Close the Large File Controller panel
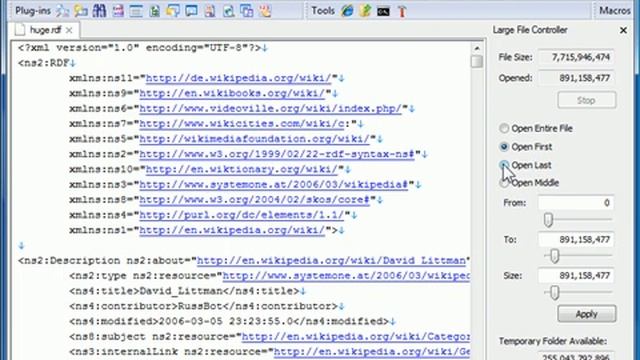The height and width of the screenshot is (360, 640). pos(623,30)
